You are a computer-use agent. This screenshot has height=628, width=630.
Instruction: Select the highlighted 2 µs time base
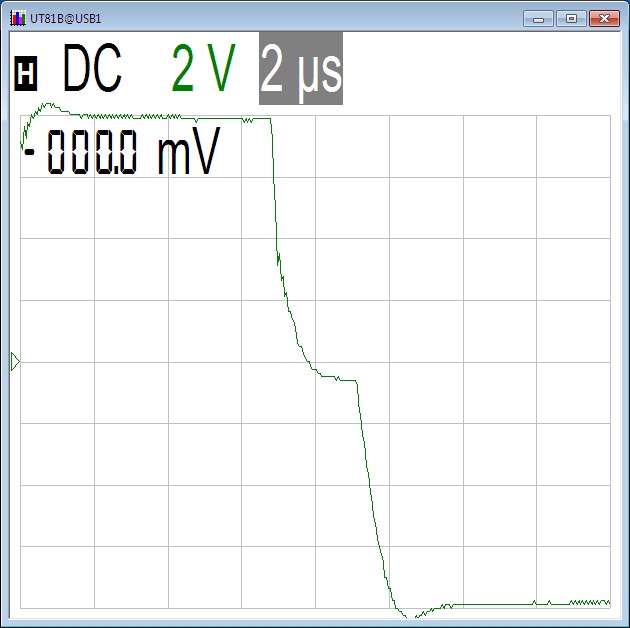pyautogui.click(x=300, y=70)
